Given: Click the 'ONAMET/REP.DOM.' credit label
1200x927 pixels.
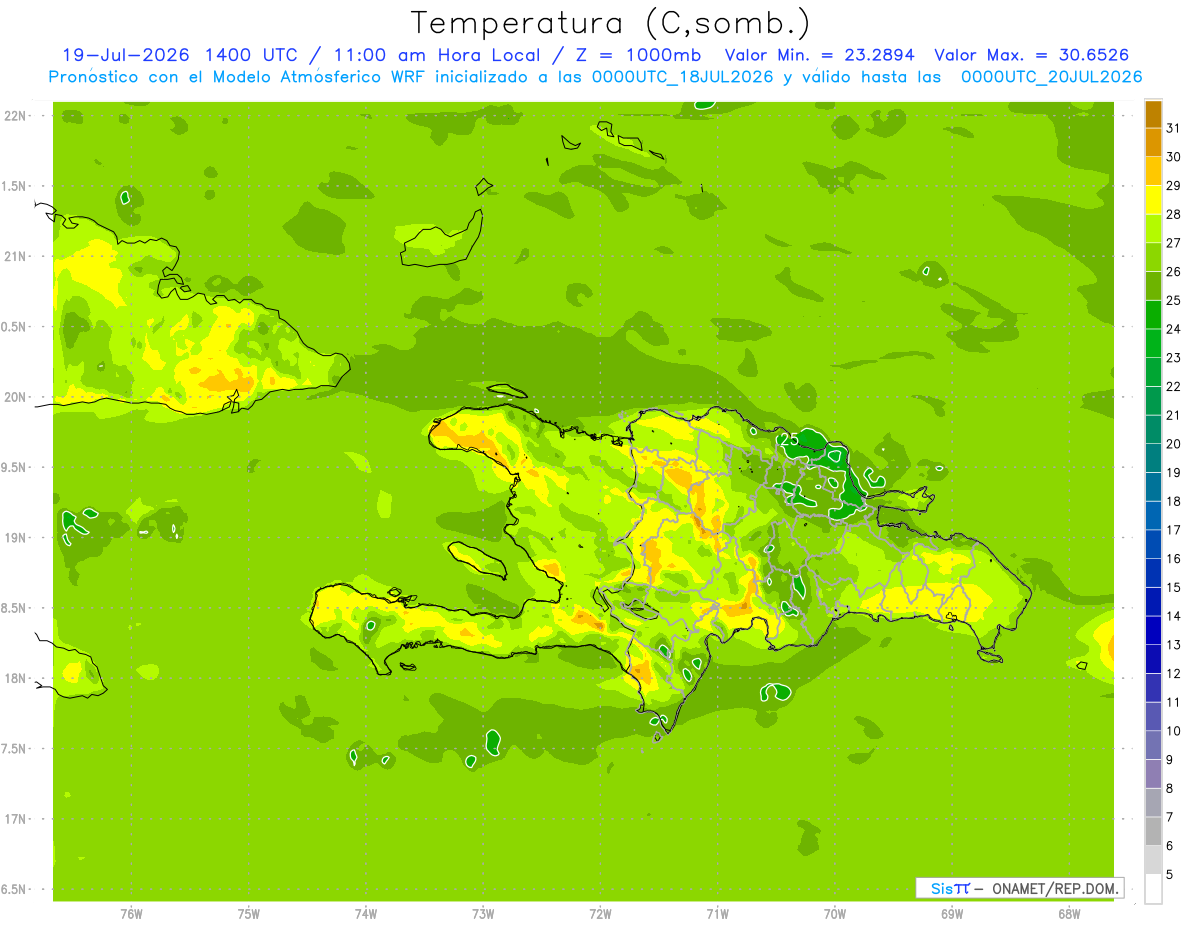Looking at the screenshot, I should (x=1053, y=888).
